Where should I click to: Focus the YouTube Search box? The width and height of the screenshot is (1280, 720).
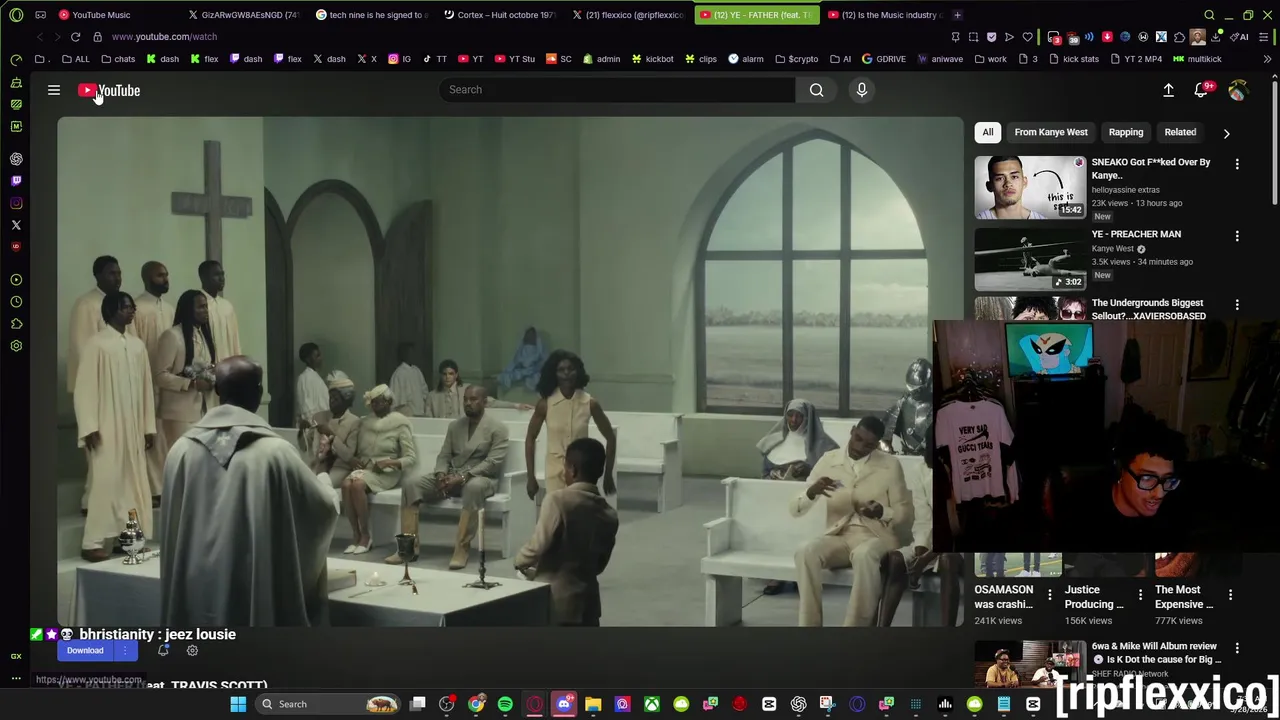(x=617, y=90)
